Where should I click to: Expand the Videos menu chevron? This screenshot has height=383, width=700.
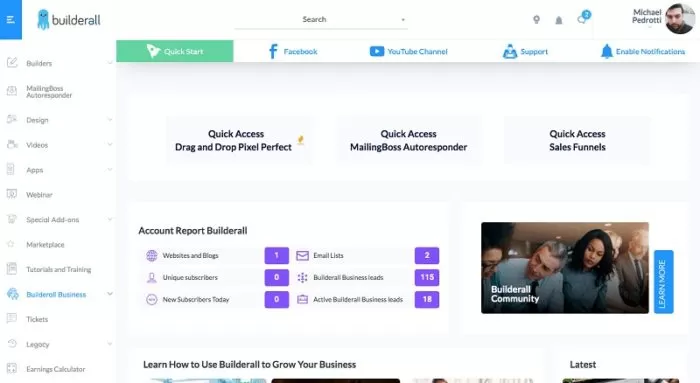[x=109, y=145]
